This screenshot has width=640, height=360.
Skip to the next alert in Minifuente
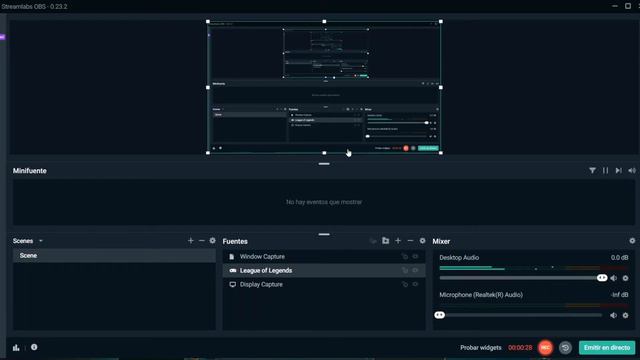point(619,171)
